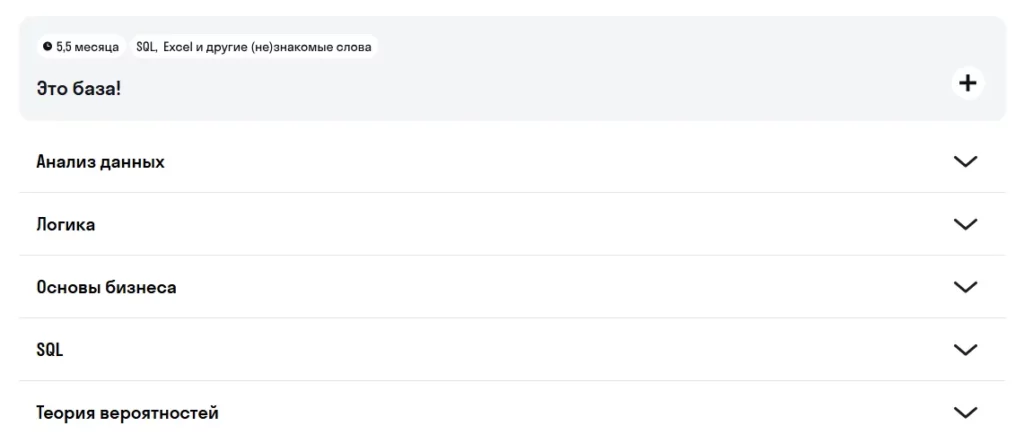Select the 'Анализ данных' section title
Screen dimensions: 1024x443
[x=100, y=161]
